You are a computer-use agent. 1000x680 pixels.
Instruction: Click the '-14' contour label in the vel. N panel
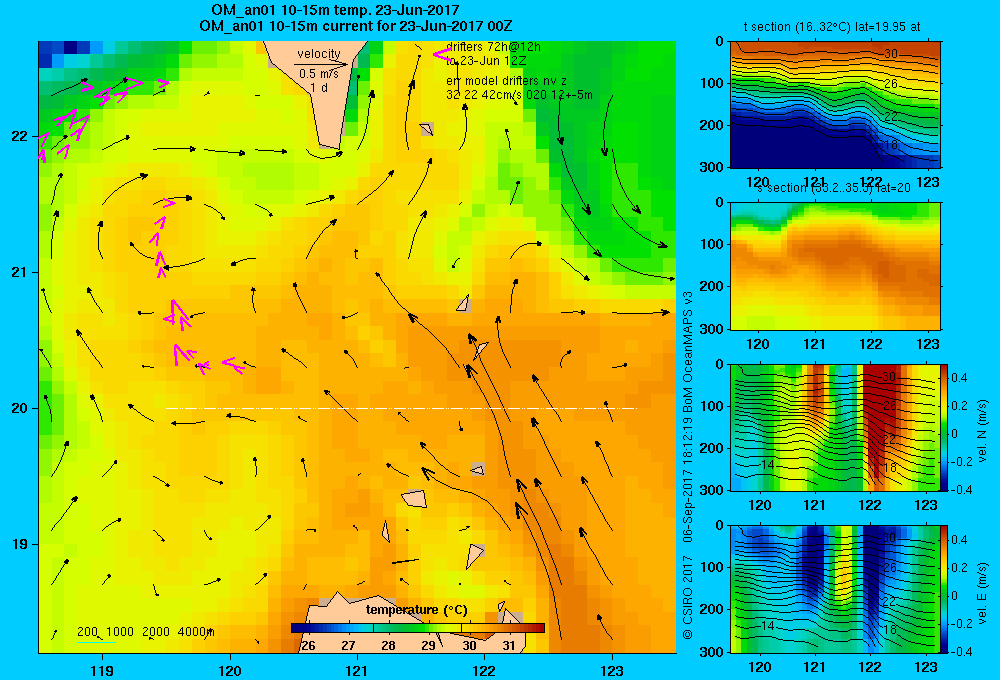[x=765, y=465]
